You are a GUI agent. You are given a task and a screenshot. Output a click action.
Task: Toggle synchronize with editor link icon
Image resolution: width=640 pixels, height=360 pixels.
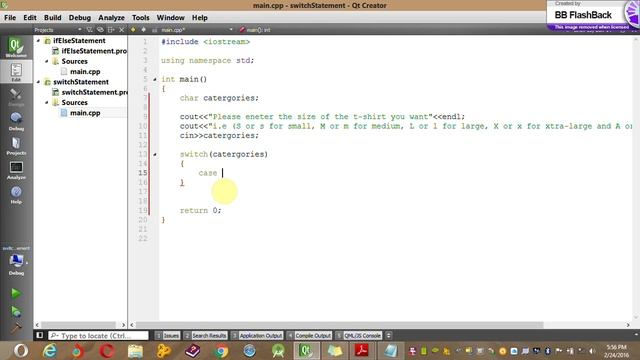[x=100, y=30]
